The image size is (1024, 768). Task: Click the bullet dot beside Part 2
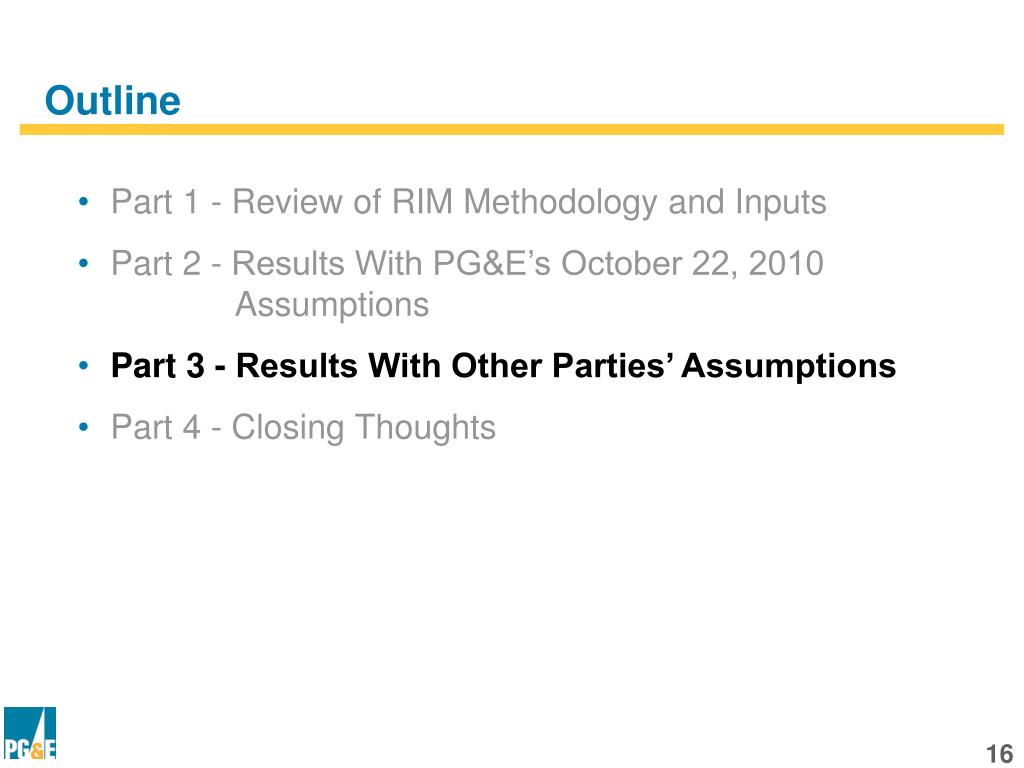pyautogui.click(x=83, y=264)
